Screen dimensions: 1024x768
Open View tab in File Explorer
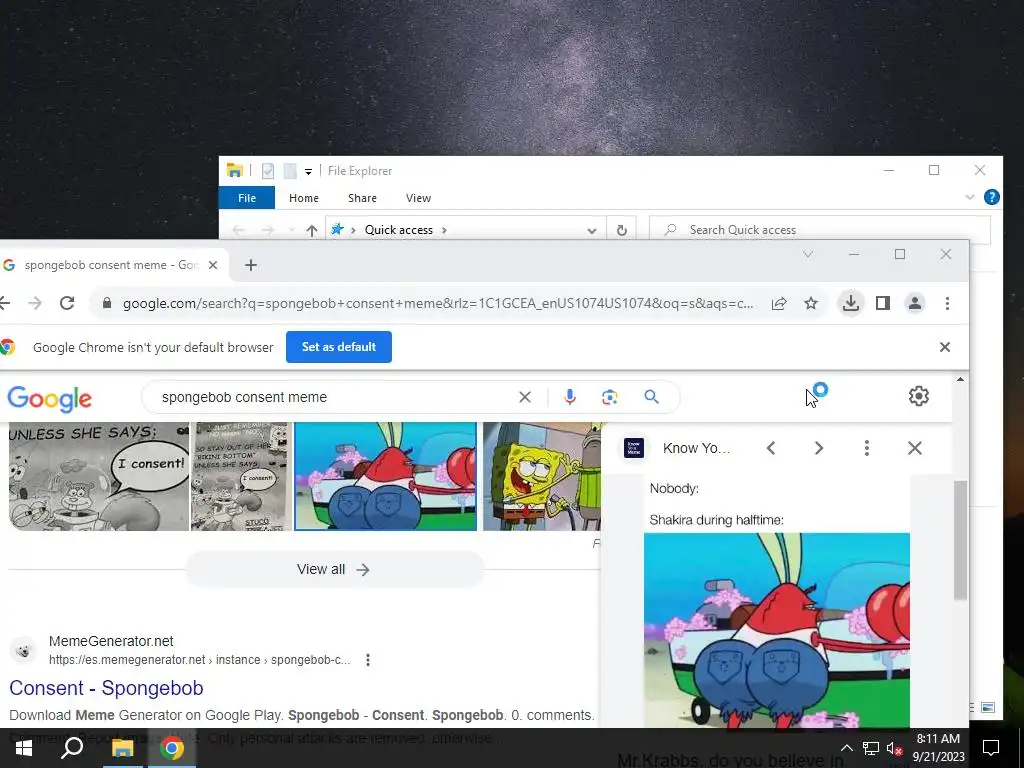click(x=418, y=198)
